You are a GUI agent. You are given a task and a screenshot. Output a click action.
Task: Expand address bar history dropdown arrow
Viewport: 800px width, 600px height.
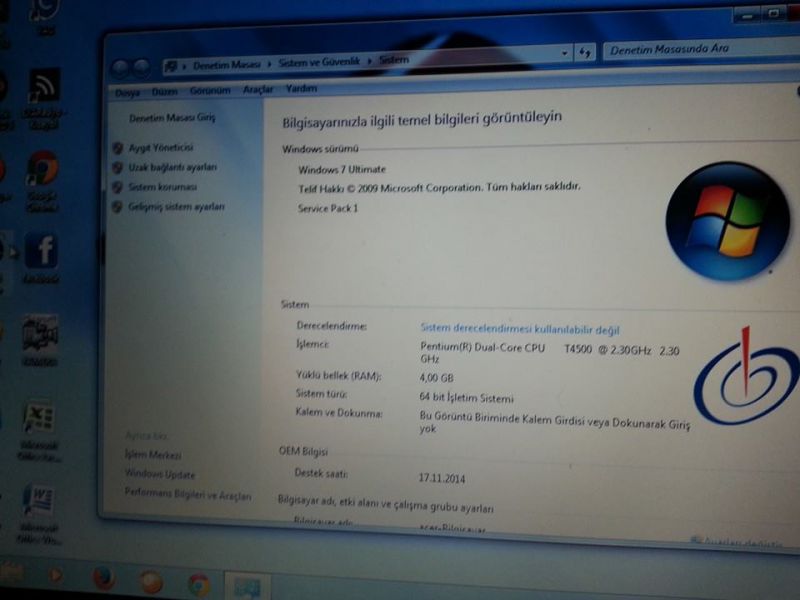[564, 53]
